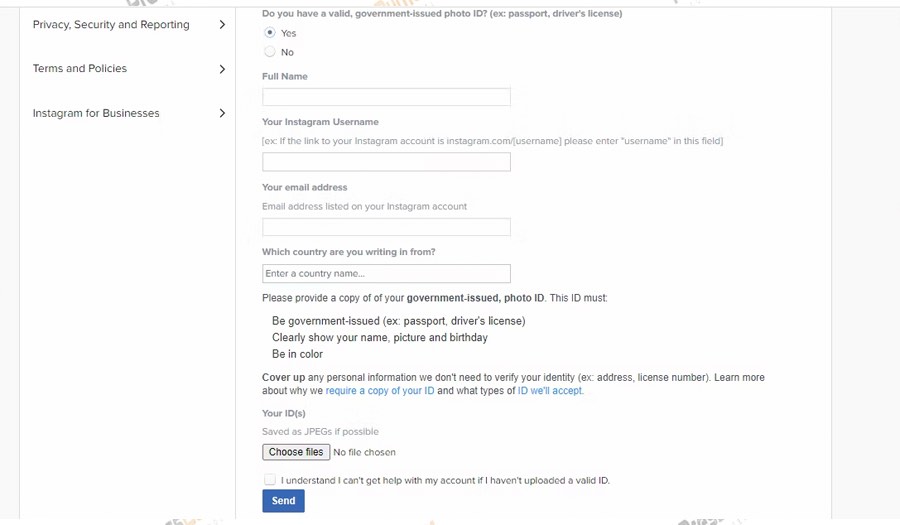900x525 pixels.
Task: Click the Instagram Username input field
Action: click(x=386, y=162)
